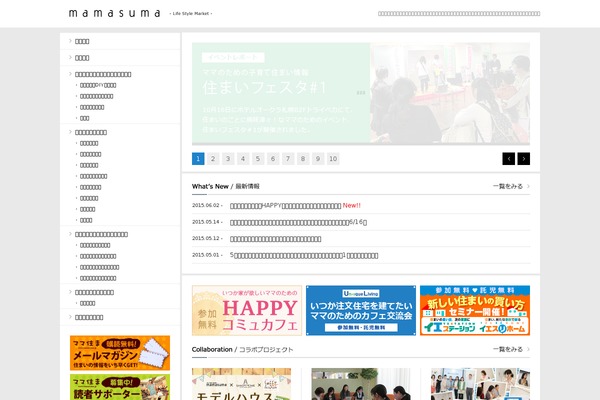Jump to carousel slide 6
The image size is (600, 400).
pos(273,158)
